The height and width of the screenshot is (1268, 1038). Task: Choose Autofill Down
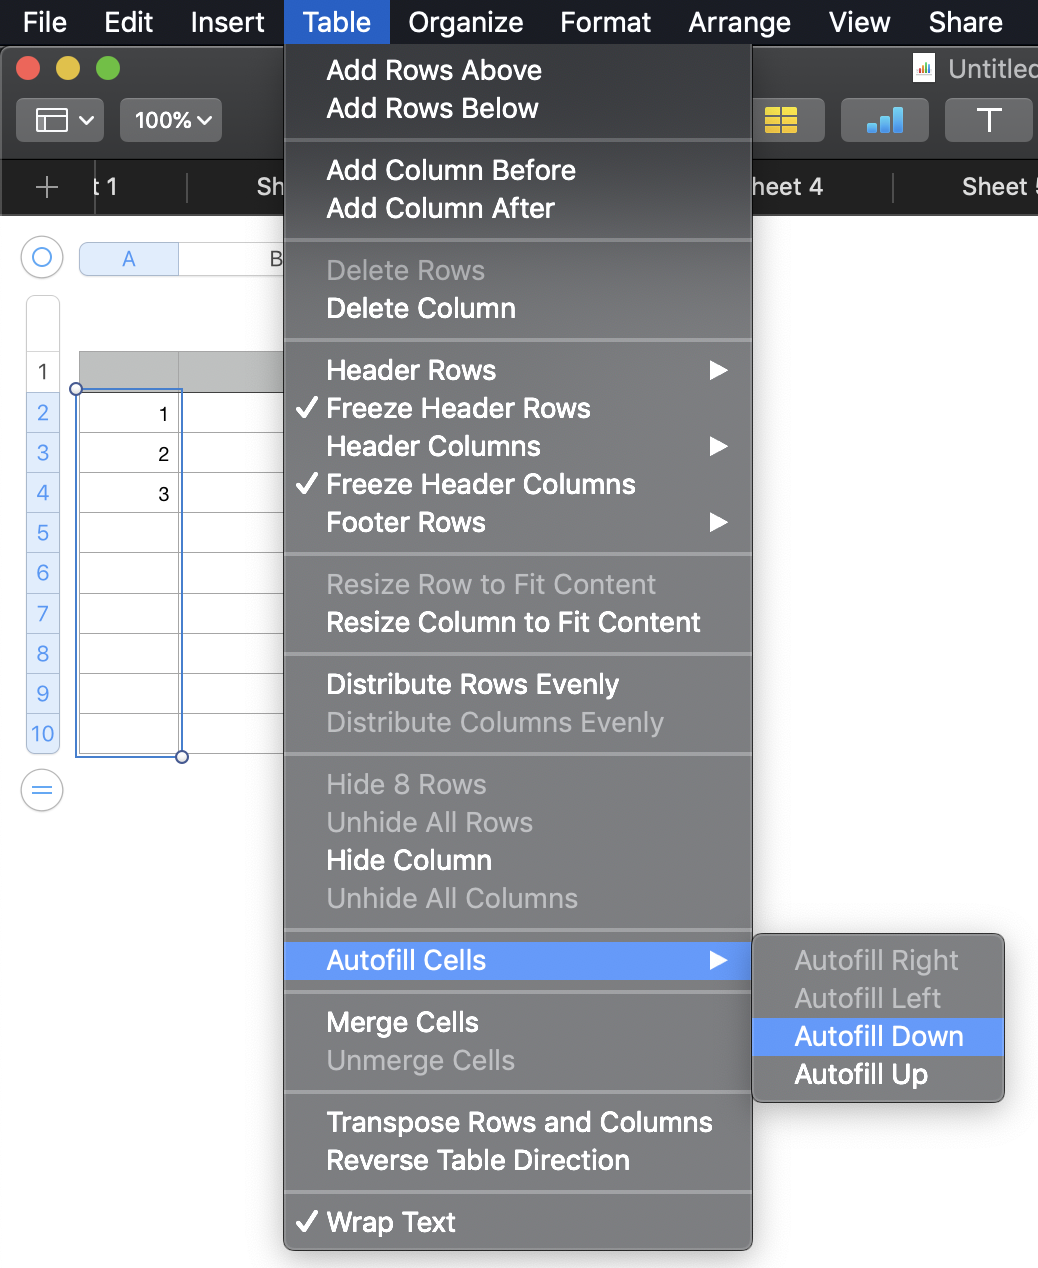pos(878,1036)
